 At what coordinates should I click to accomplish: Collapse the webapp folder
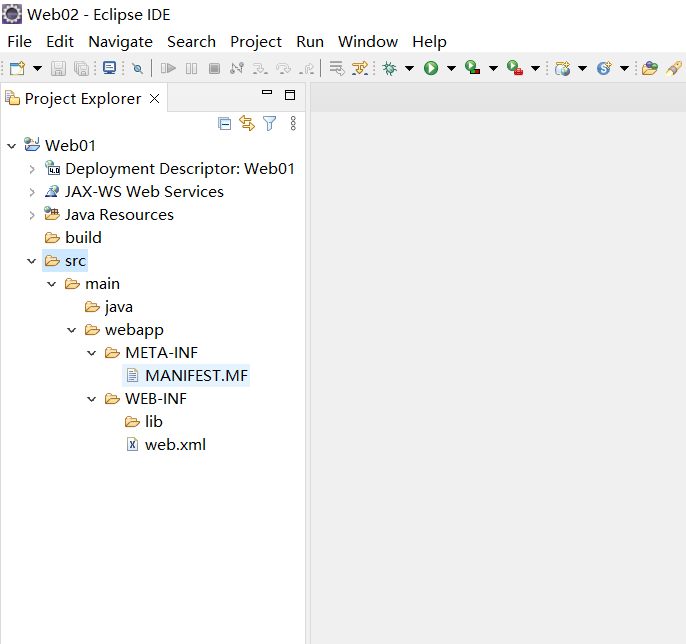pyautogui.click(x=72, y=330)
